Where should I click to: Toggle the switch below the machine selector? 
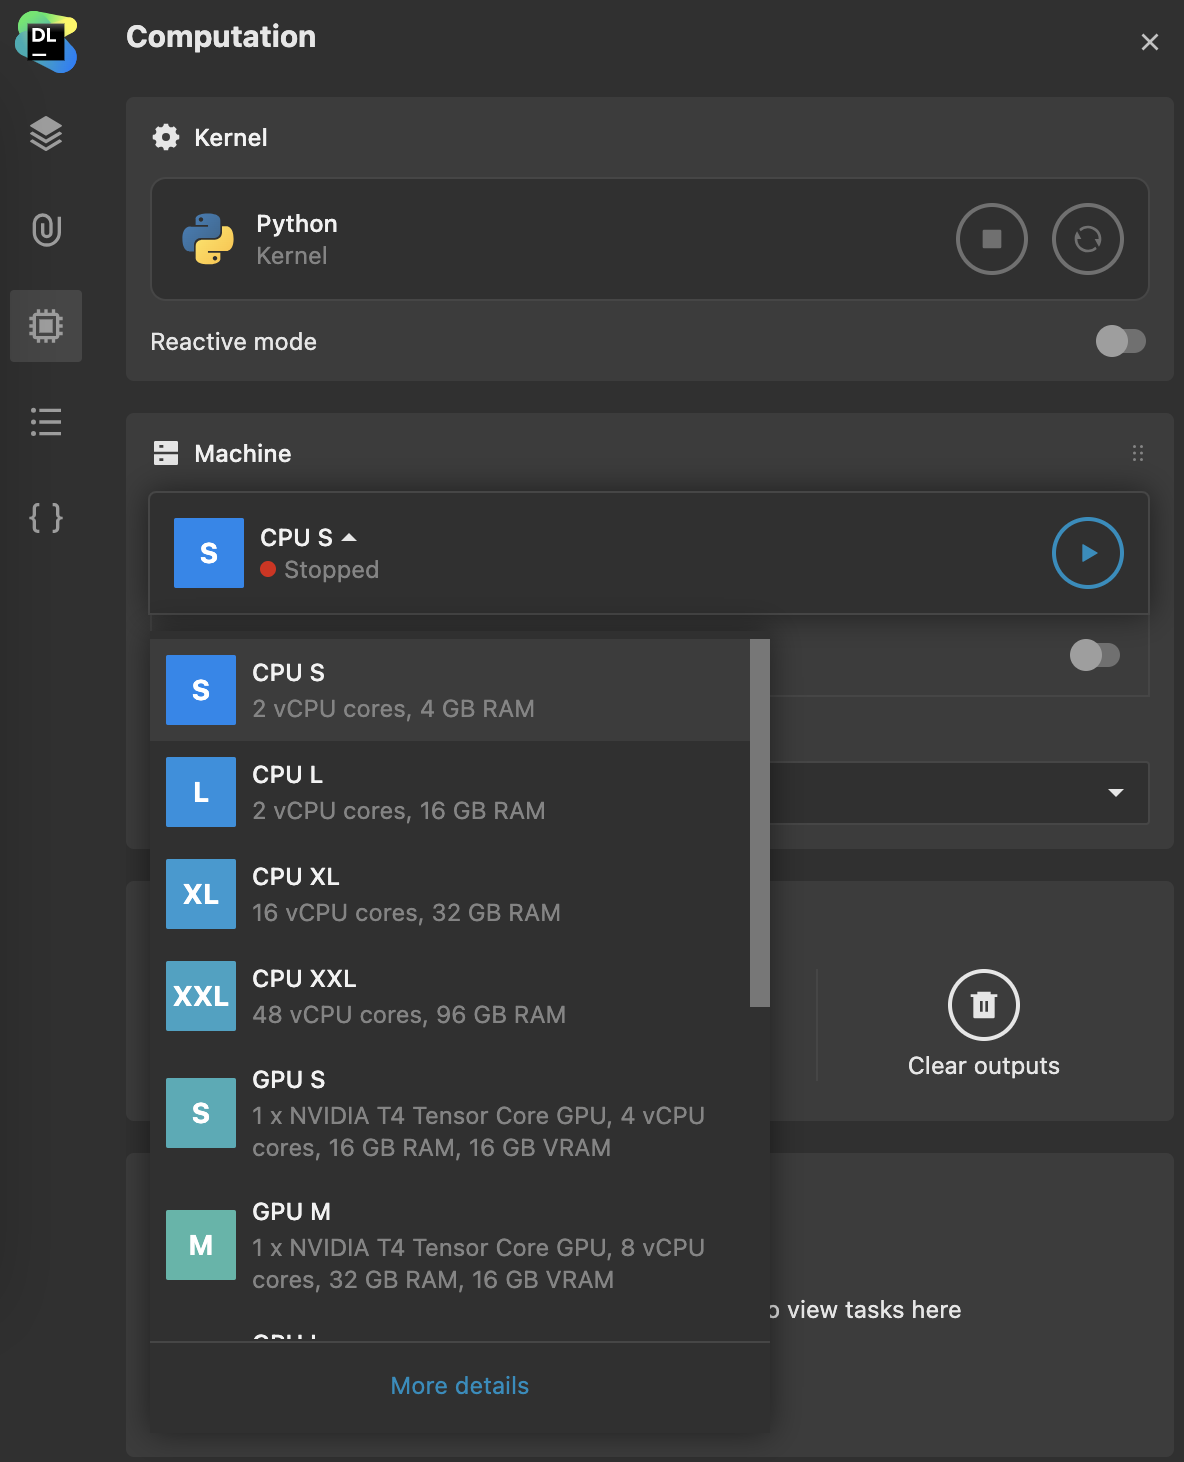tap(1094, 655)
